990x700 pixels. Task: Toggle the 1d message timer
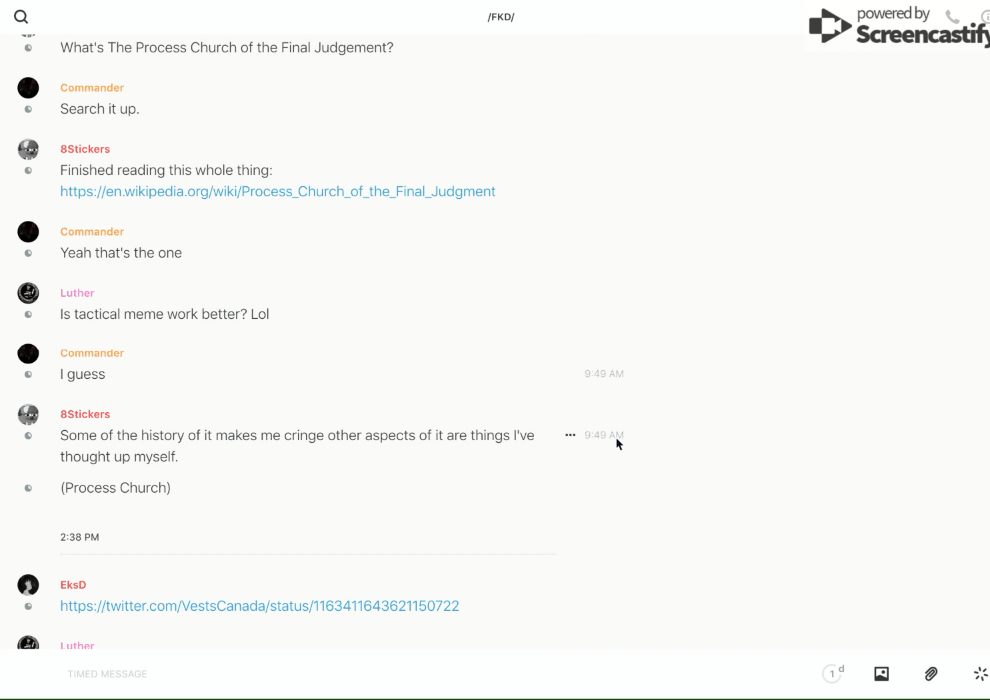[x=833, y=674]
